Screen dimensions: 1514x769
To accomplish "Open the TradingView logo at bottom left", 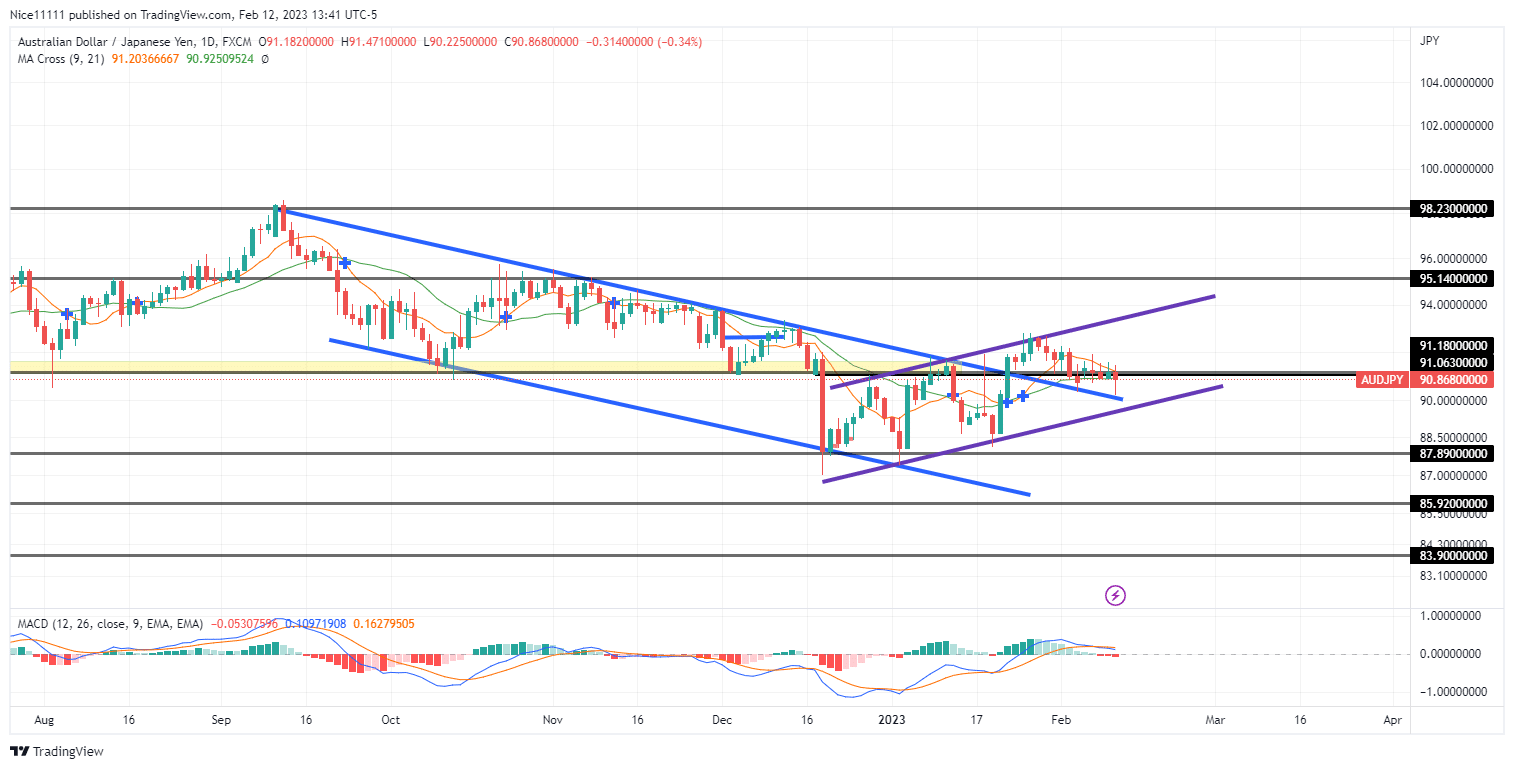I will [57, 751].
